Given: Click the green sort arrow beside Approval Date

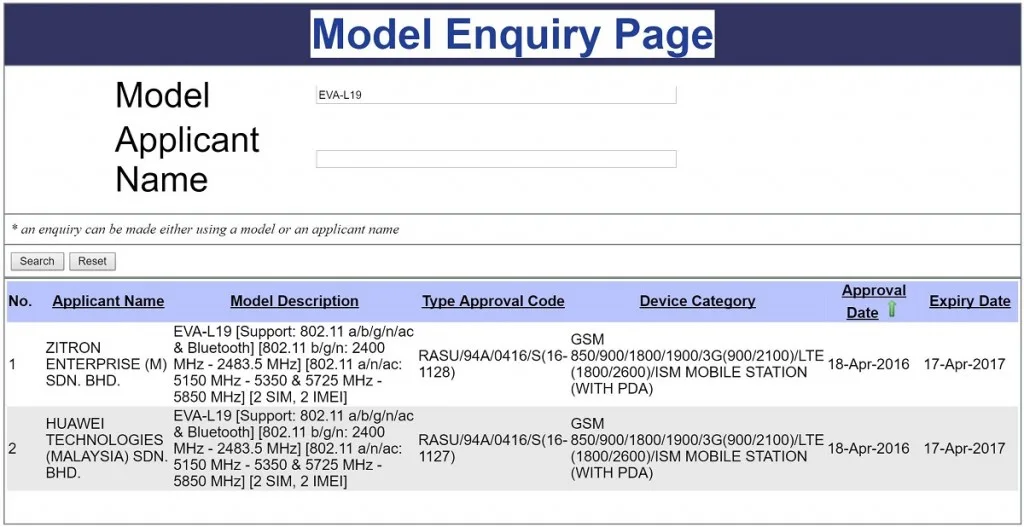Looking at the screenshot, I should (x=891, y=310).
